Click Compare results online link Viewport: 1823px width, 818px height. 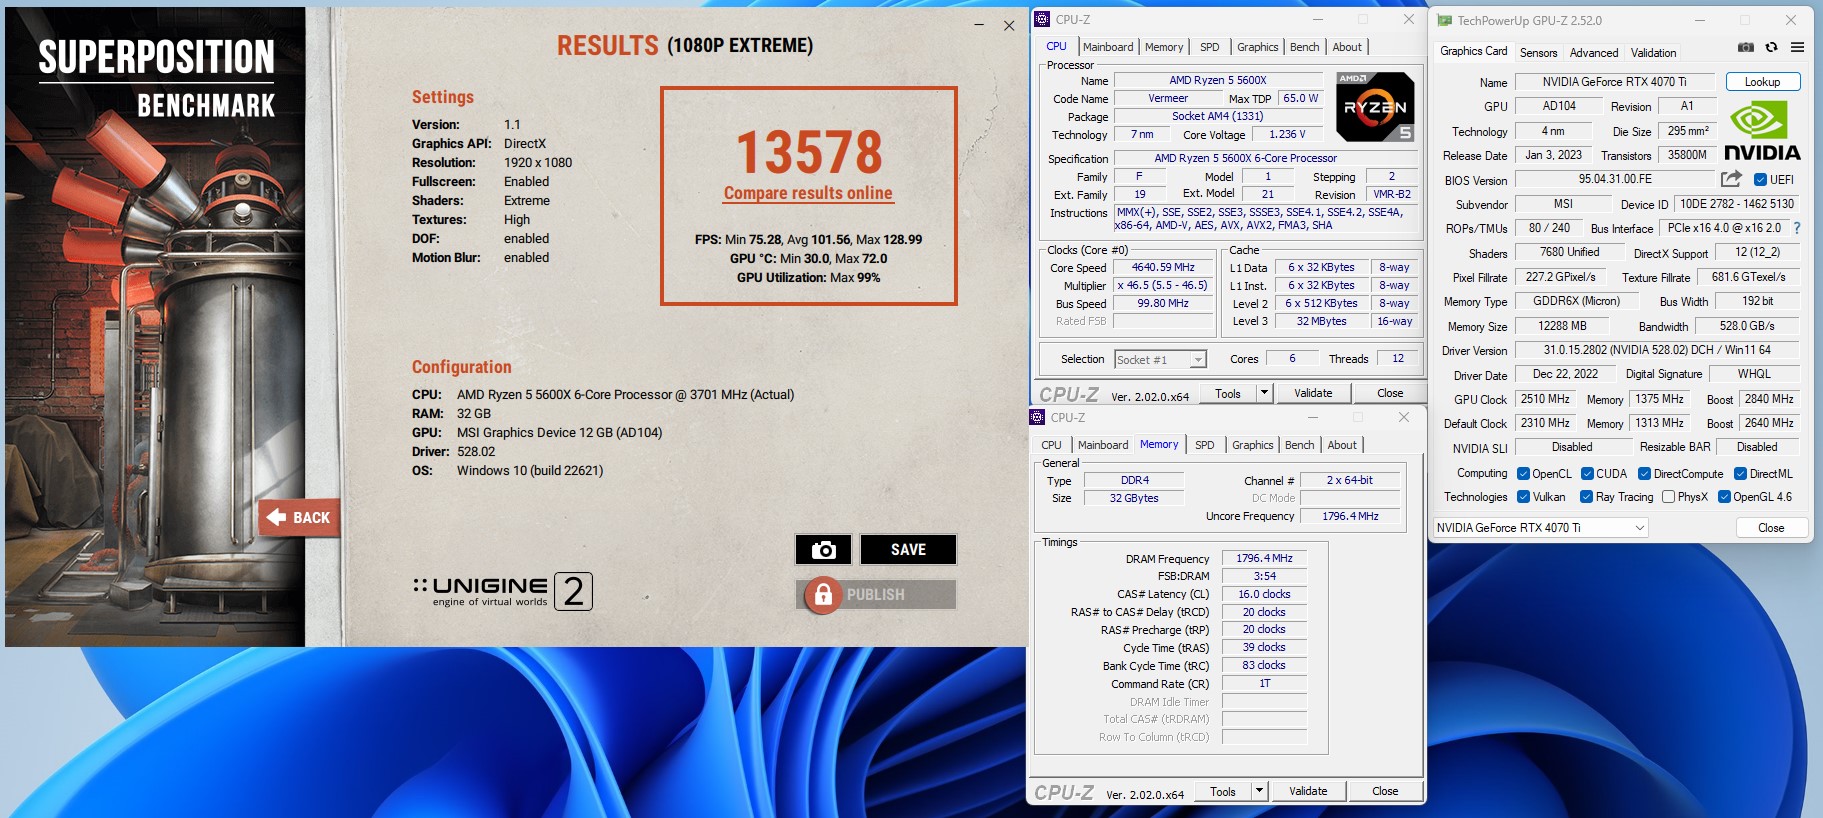(x=808, y=193)
